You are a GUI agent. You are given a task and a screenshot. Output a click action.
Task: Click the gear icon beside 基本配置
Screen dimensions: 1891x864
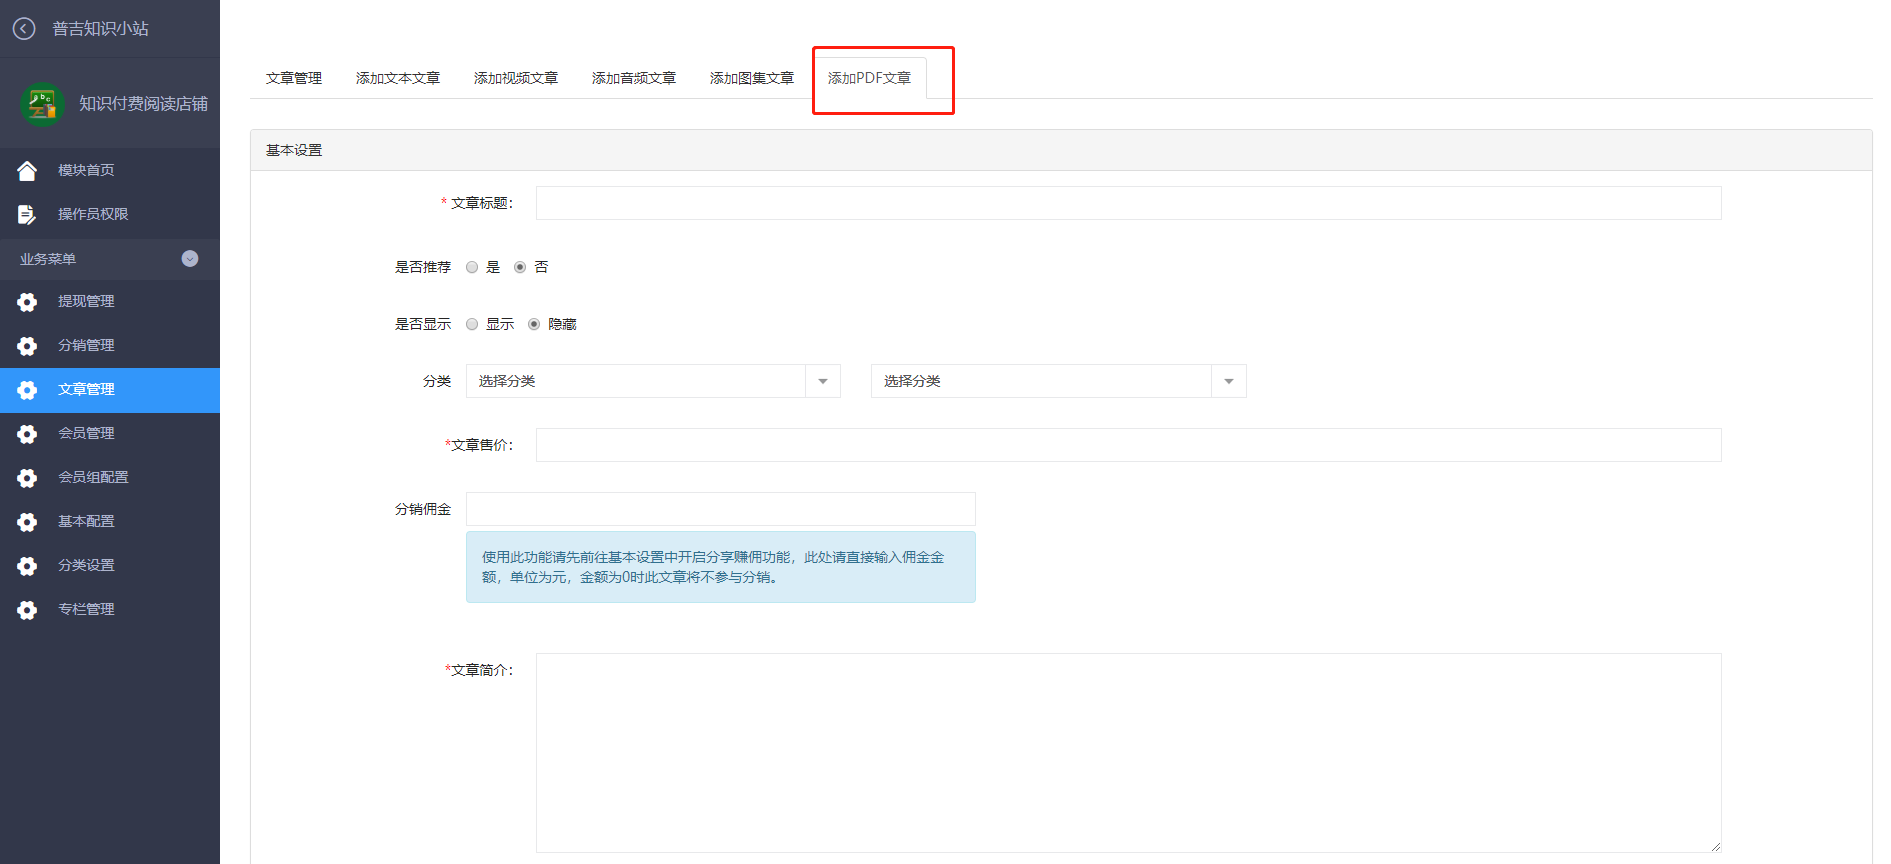click(x=27, y=522)
